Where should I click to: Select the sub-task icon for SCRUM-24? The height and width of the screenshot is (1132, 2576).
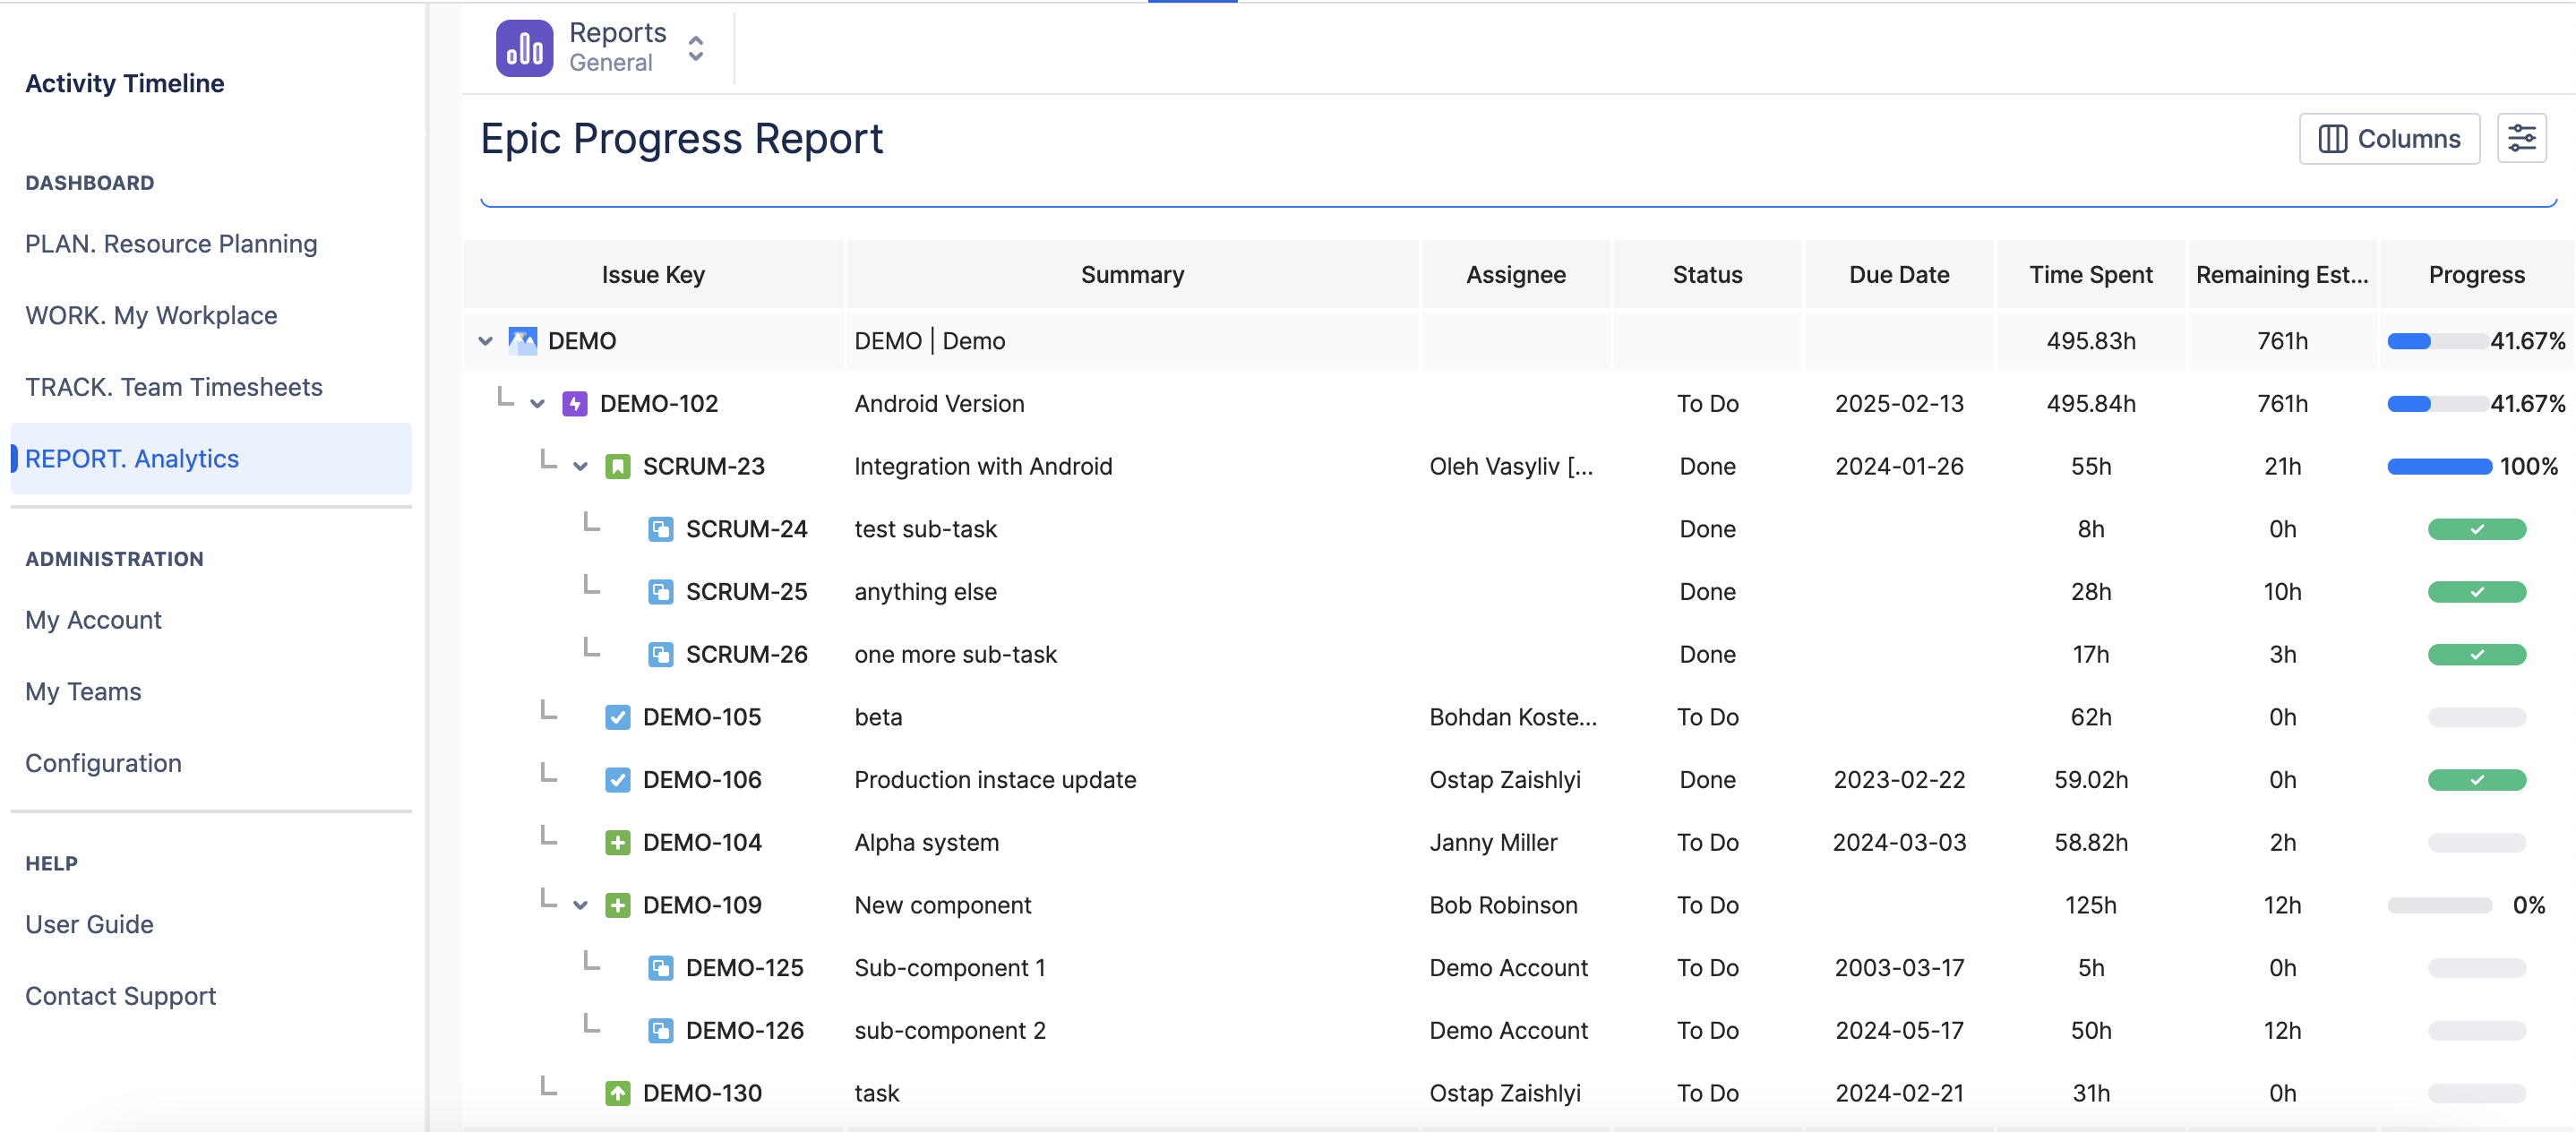pyautogui.click(x=661, y=529)
